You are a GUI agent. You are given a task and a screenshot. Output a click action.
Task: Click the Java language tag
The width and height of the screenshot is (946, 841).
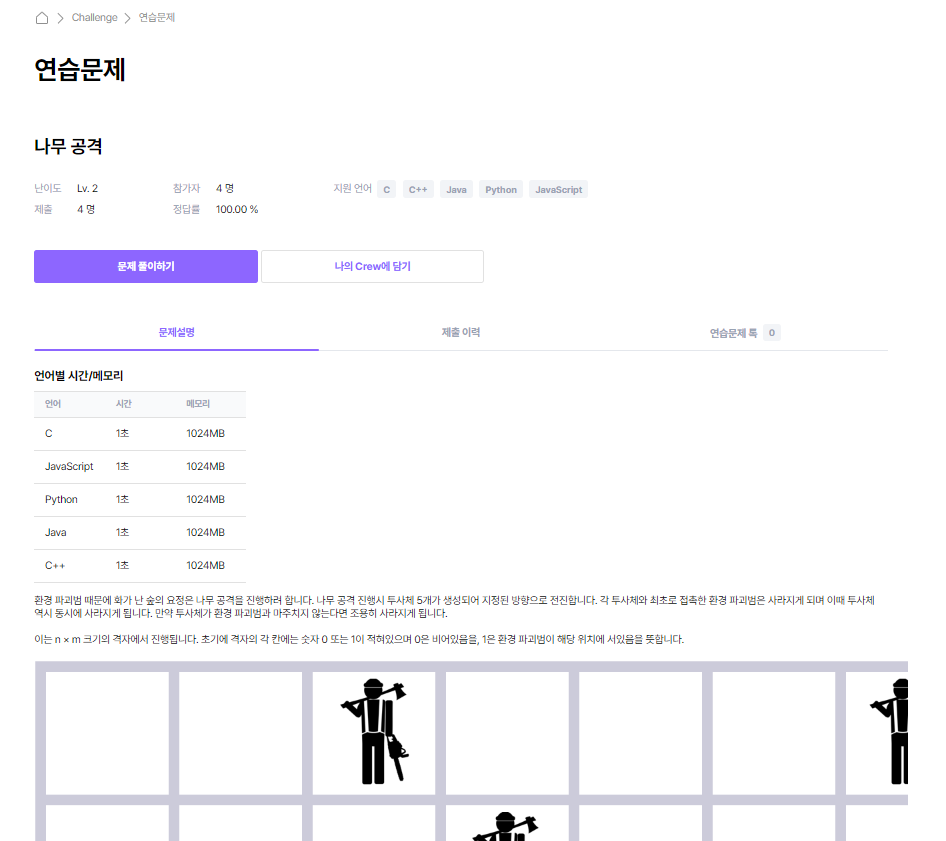coord(456,189)
